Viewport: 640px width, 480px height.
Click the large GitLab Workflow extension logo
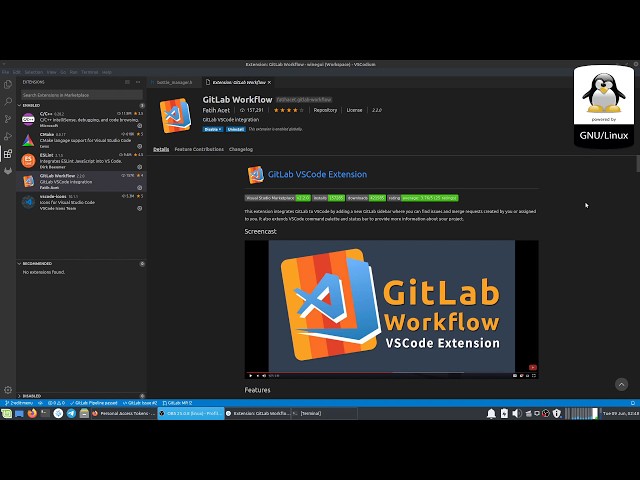click(176, 115)
